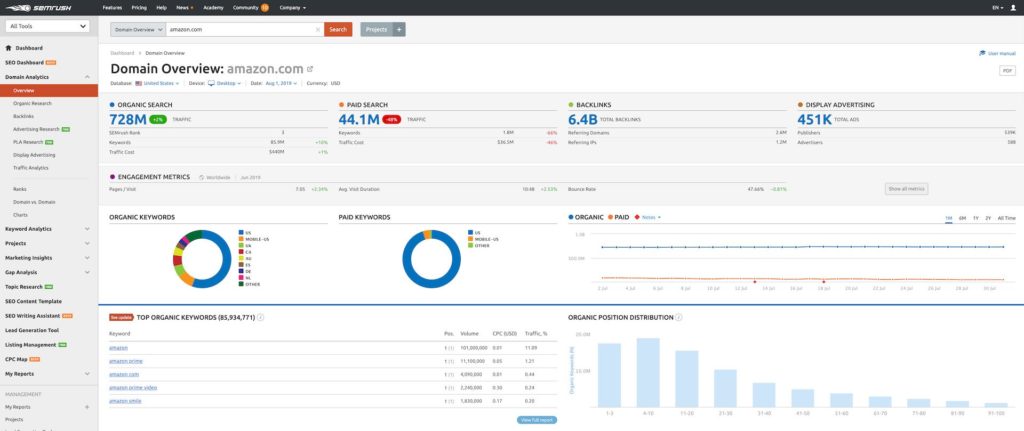Open the Help menu item
Screen dimensions: 1024x431
tap(161, 8)
